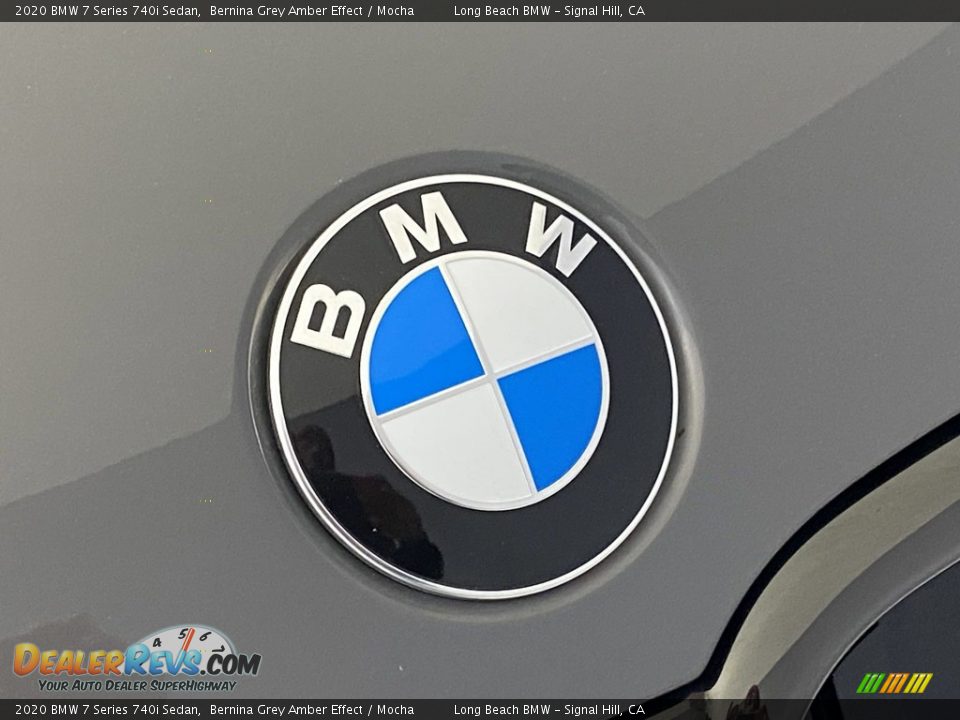Click the BMW roundel emblem
Image resolution: width=960 pixels, height=720 pixels.
pos(474,386)
